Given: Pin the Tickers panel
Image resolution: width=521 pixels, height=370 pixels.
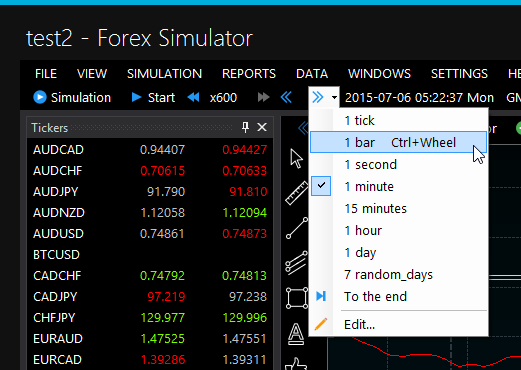Looking at the screenshot, I should tap(245, 127).
